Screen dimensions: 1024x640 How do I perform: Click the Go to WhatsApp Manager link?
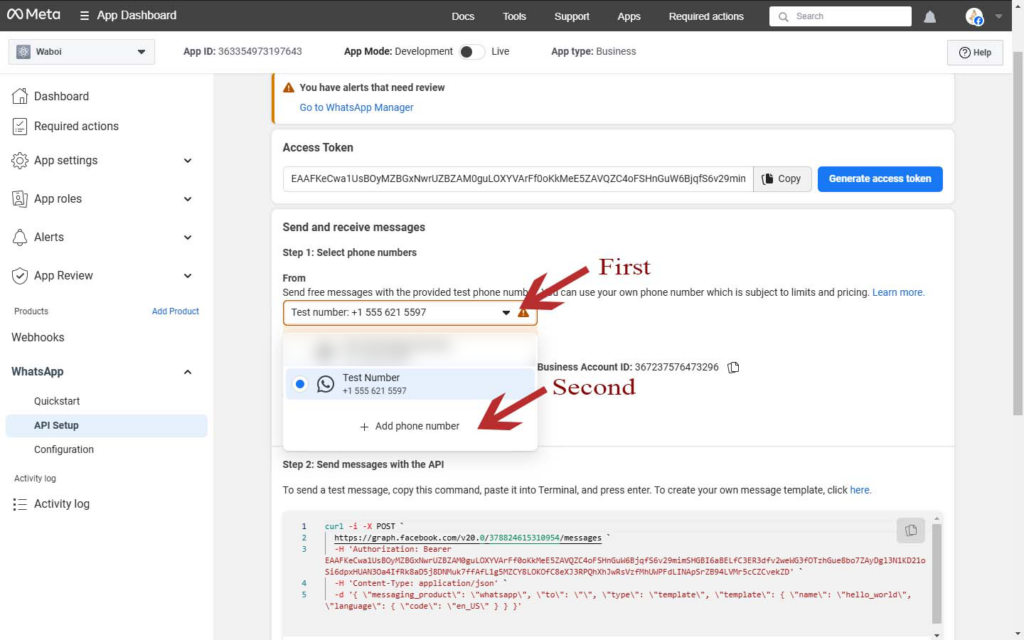pyautogui.click(x=356, y=108)
